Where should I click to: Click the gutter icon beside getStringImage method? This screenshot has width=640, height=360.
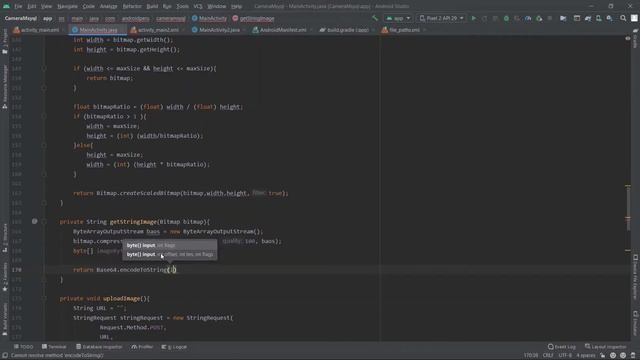pos(34,221)
